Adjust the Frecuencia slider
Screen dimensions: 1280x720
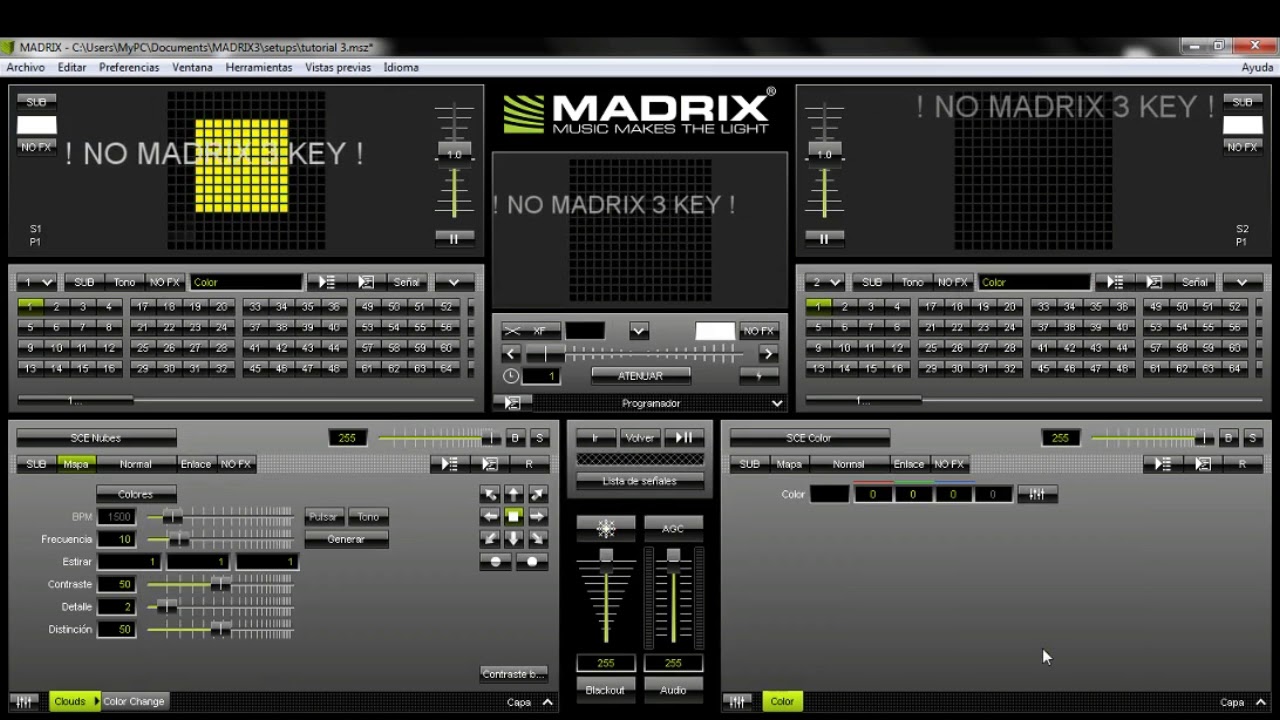pyautogui.click(x=220, y=539)
